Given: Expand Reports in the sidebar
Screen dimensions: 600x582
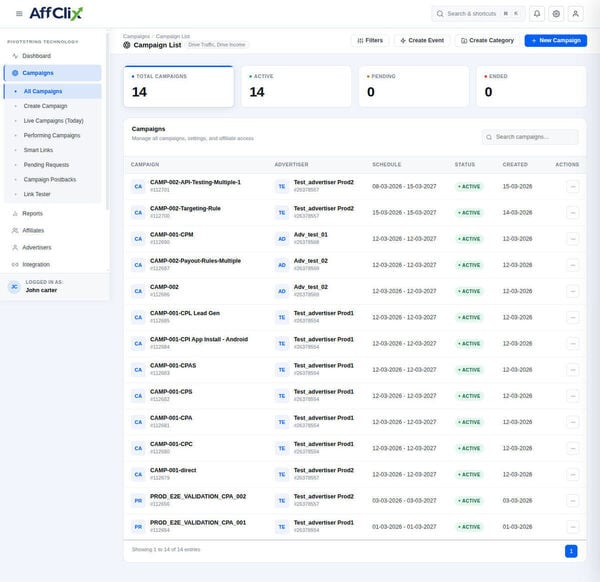Looking at the screenshot, I should (52, 214).
